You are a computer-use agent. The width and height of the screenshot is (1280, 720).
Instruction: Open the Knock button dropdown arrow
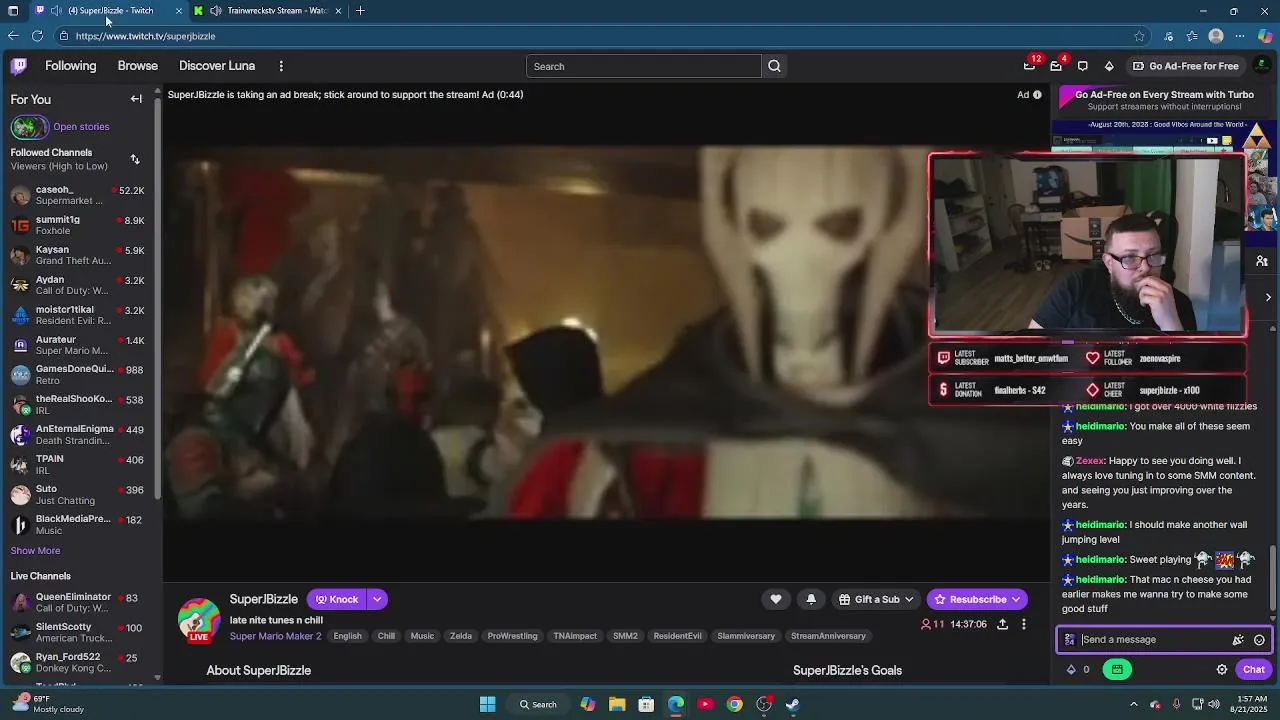pos(377,600)
